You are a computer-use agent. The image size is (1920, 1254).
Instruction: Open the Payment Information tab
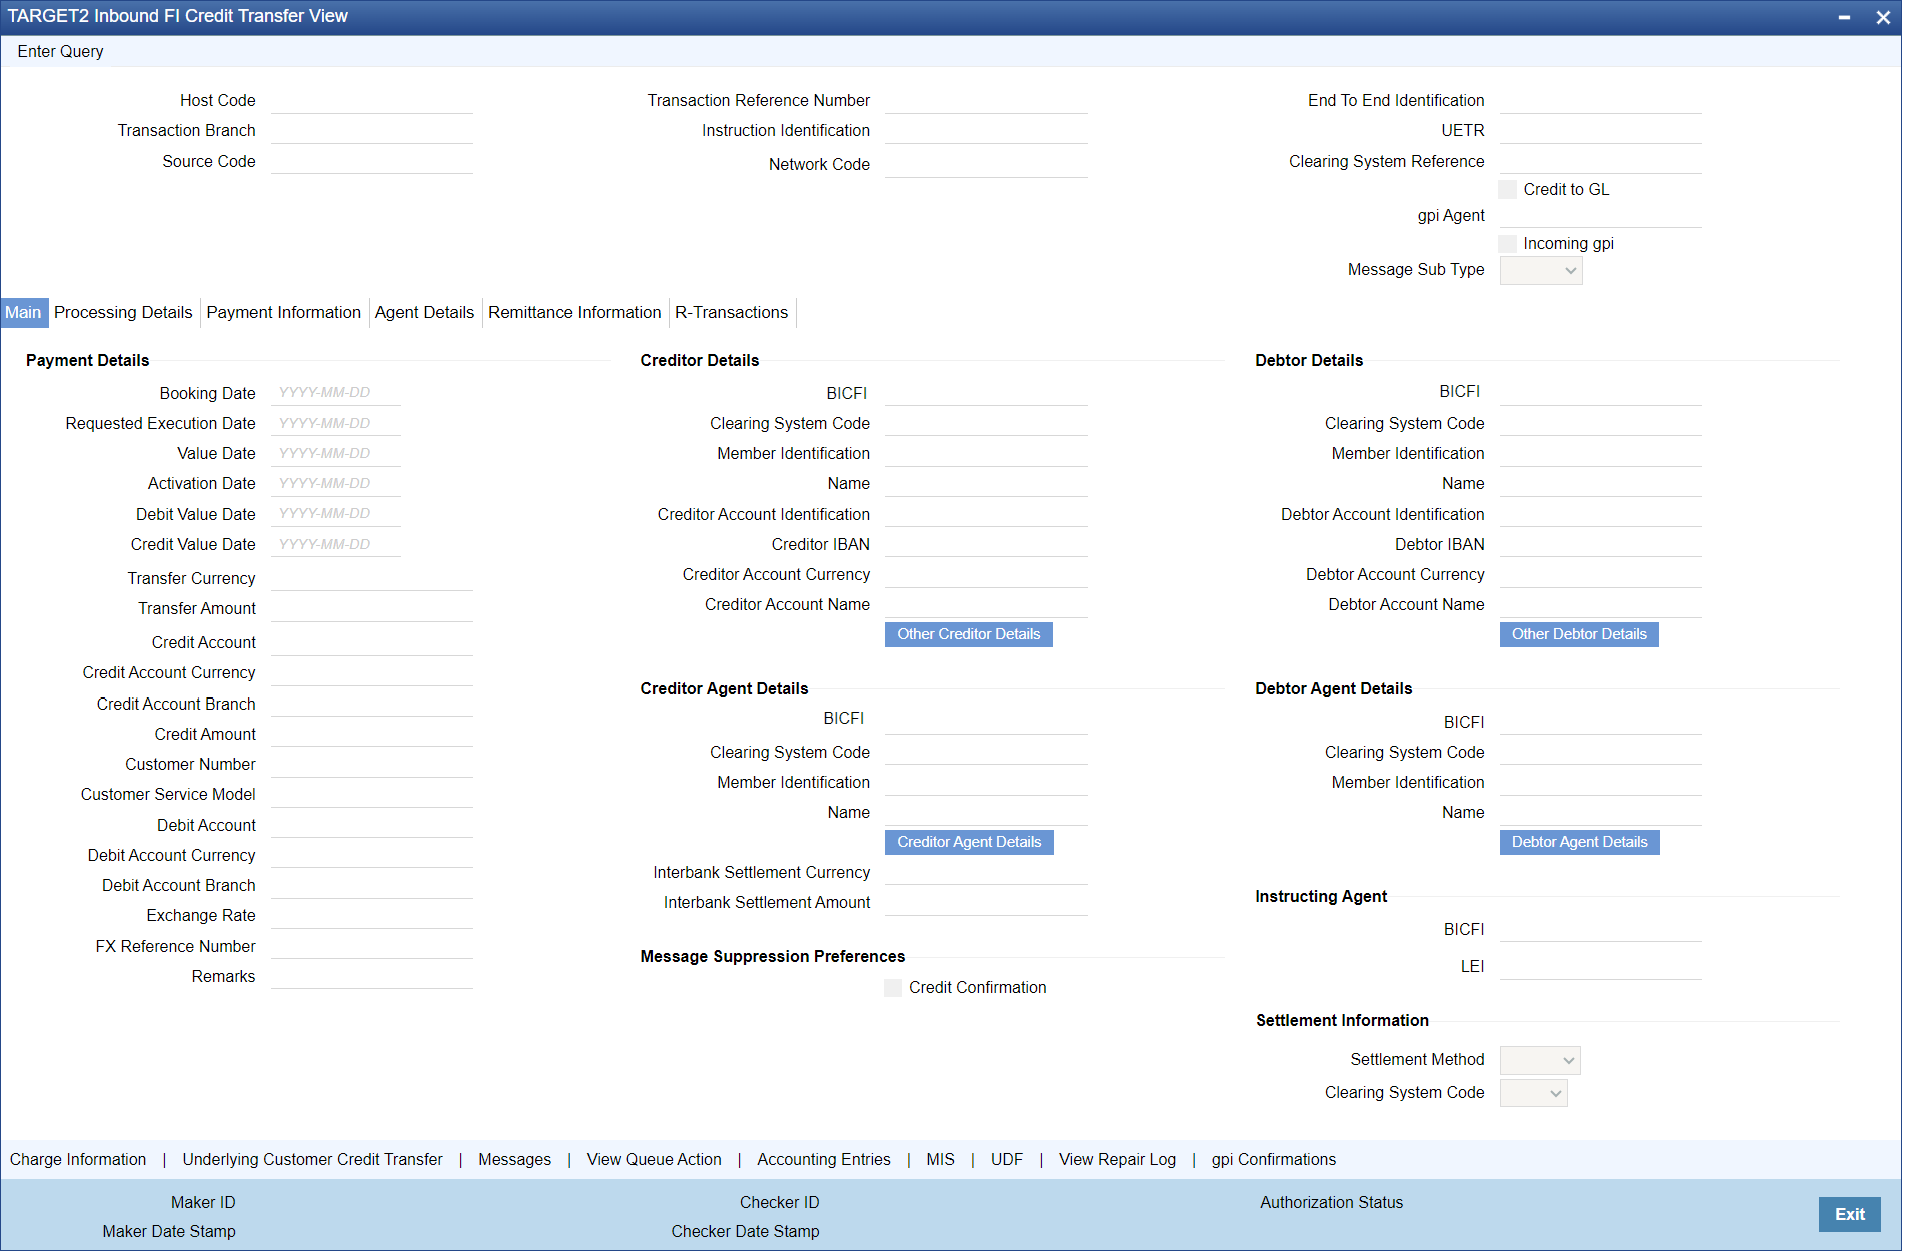[x=283, y=313]
